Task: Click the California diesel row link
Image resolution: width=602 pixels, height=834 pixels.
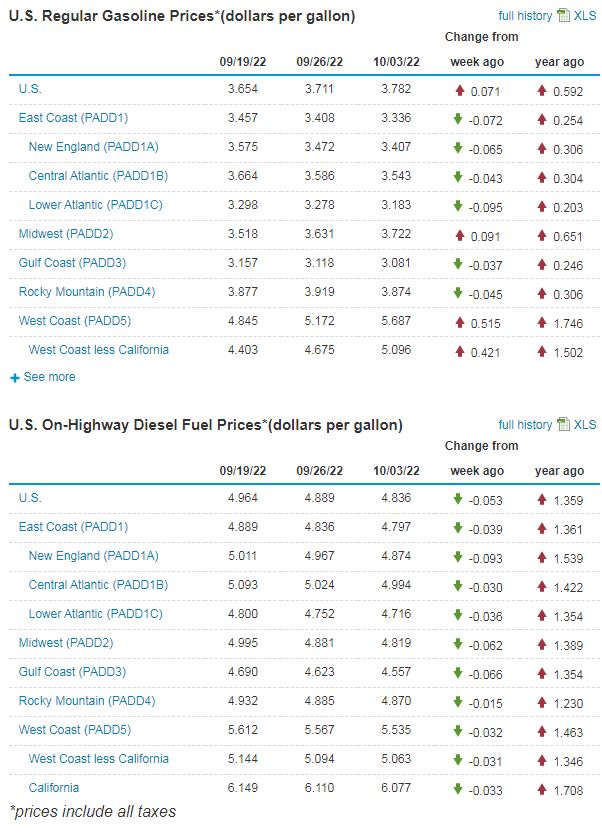Action: click(x=54, y=788)
